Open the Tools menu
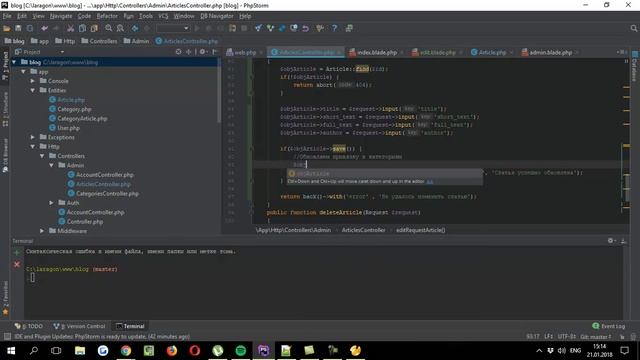This screenshot has height=360, width=640. 146,16
